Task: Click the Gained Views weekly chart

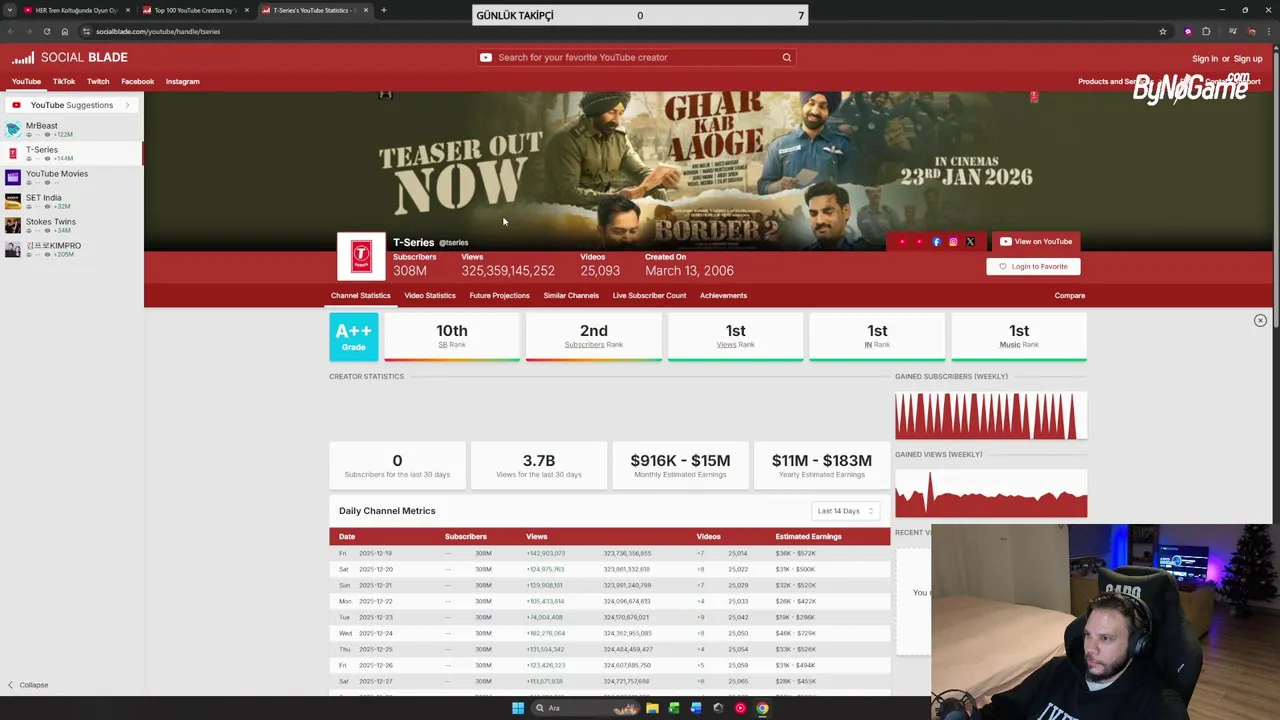Action: click(x=991, y=493)
